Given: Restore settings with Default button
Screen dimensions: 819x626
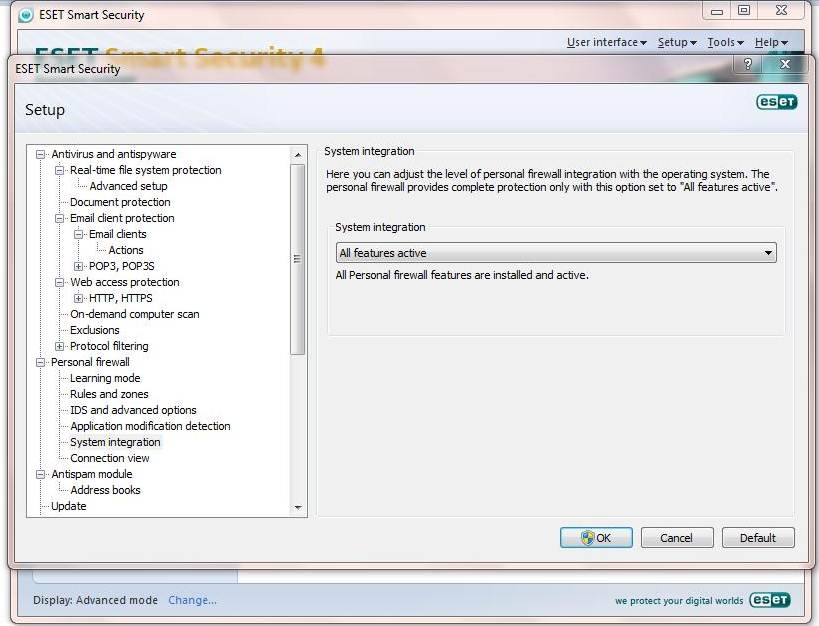Looking at the screenshot, I should coord(758,538).
